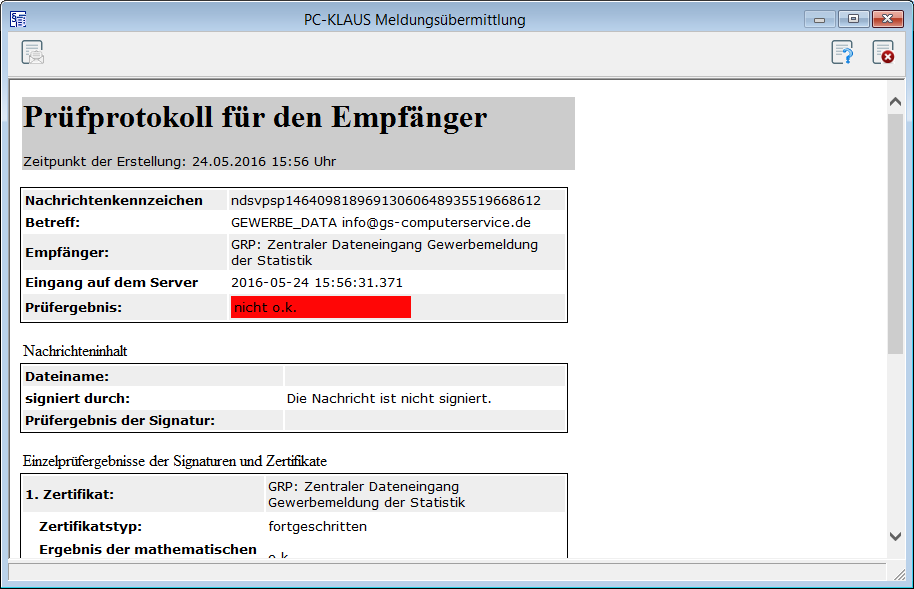Open help via the question mark icon
The width and height of the screenshot is (914, 589).
(x=843, y=53)
